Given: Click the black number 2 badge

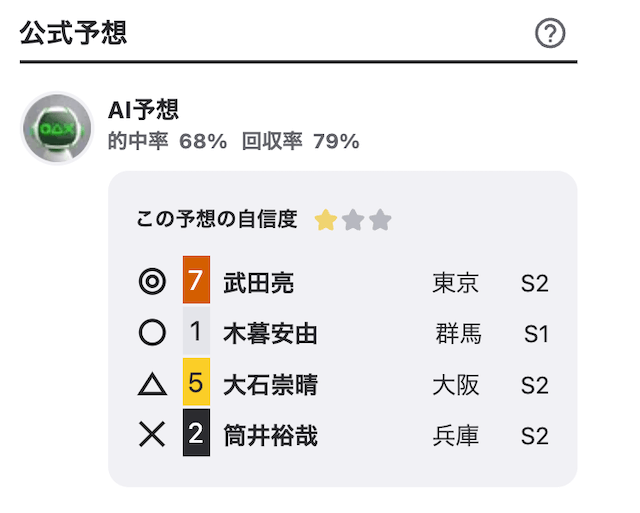Looking at the screenshot, I should pyautogui.click(x=196, y=433).
